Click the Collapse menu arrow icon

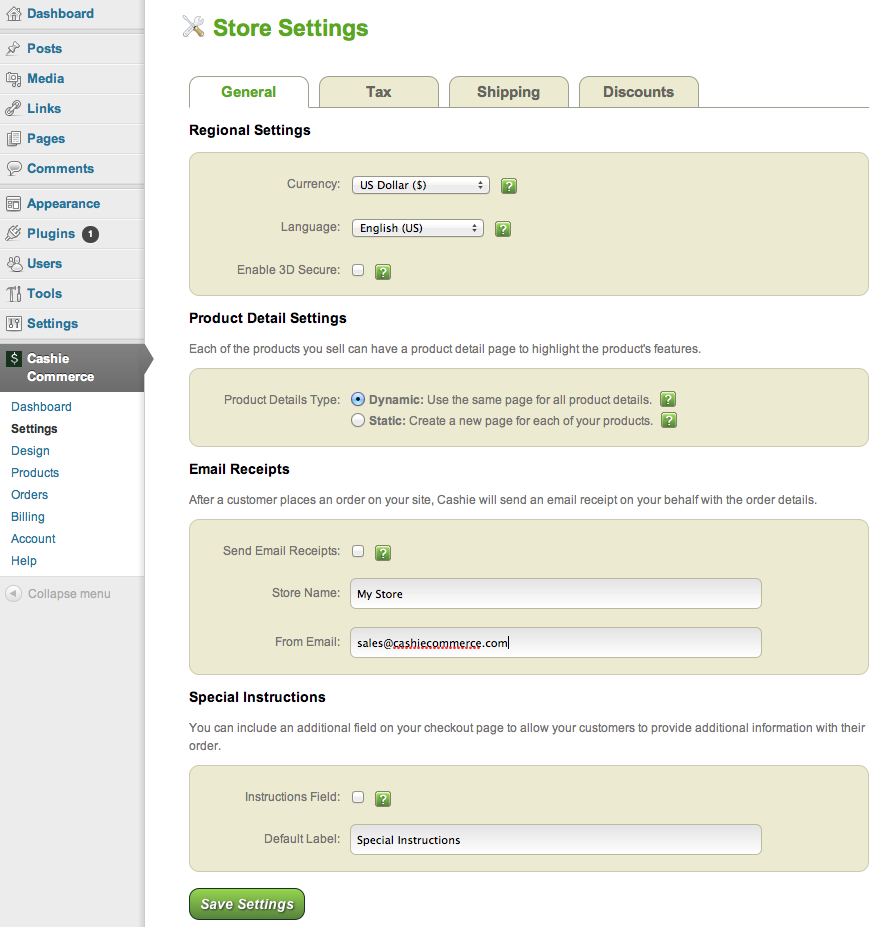[14, 593]
